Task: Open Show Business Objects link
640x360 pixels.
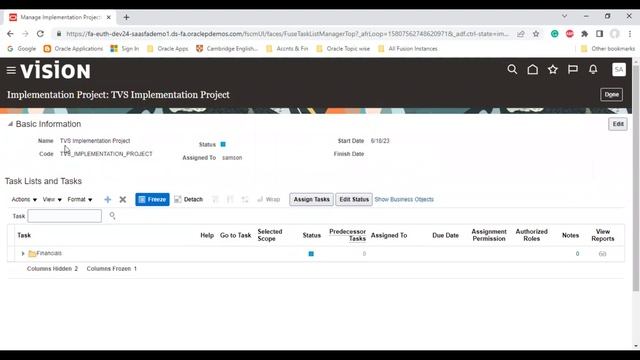Action: click(404, 200)
